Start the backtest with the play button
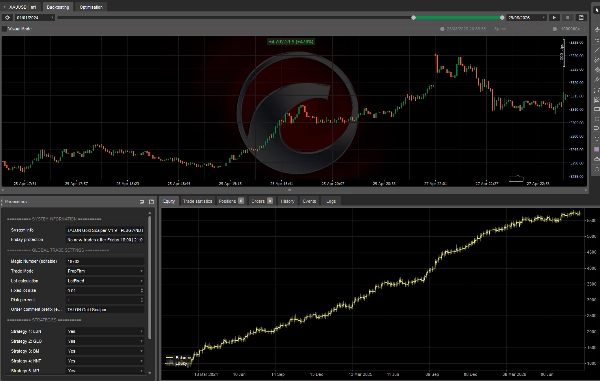The width and height of the screenshot is (600, 381). (x=554, y=18)
